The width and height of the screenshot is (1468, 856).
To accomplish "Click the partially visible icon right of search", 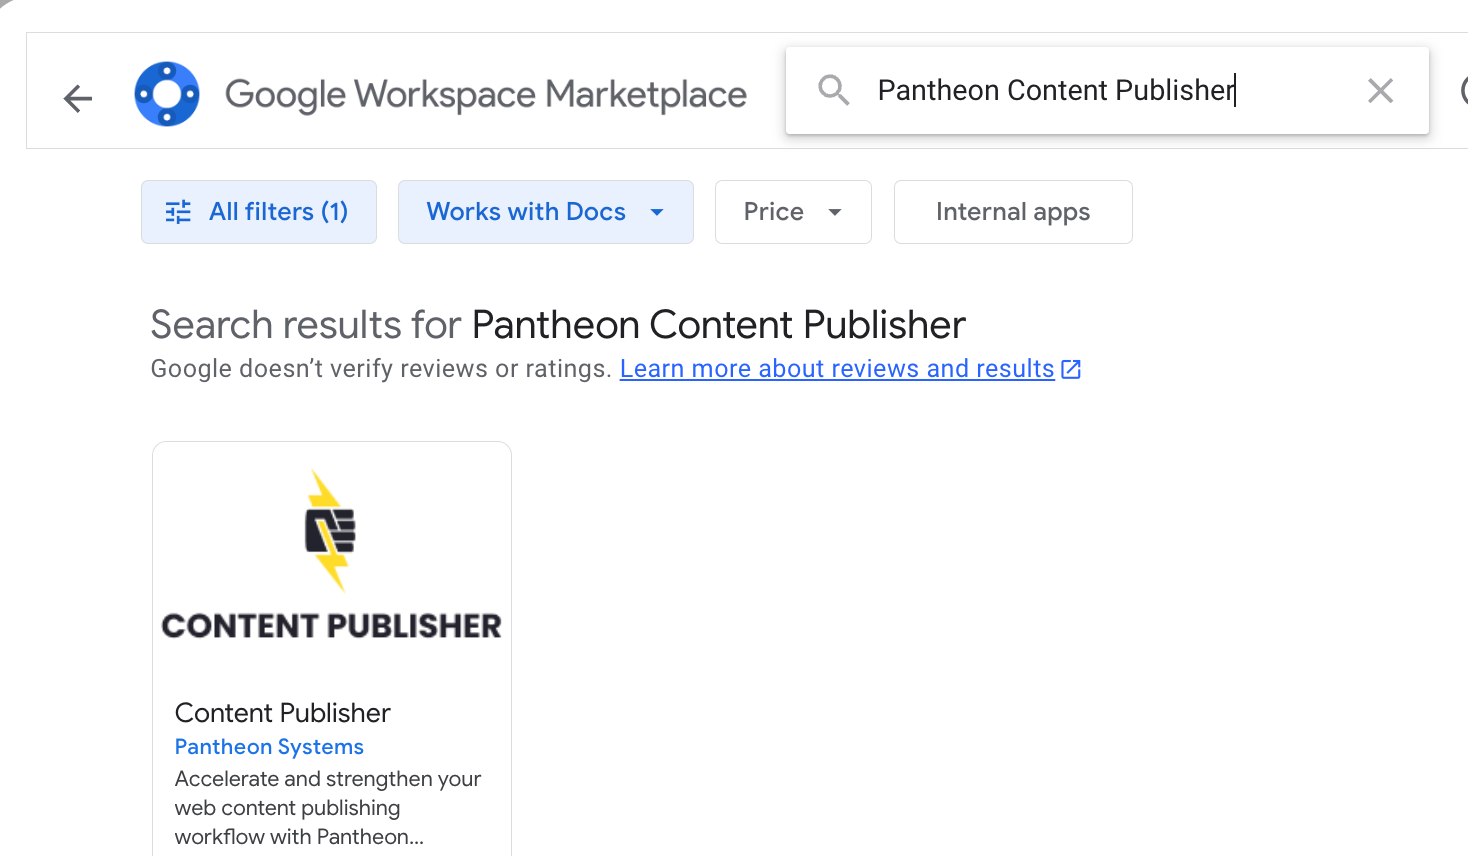I will [1462, 91].
